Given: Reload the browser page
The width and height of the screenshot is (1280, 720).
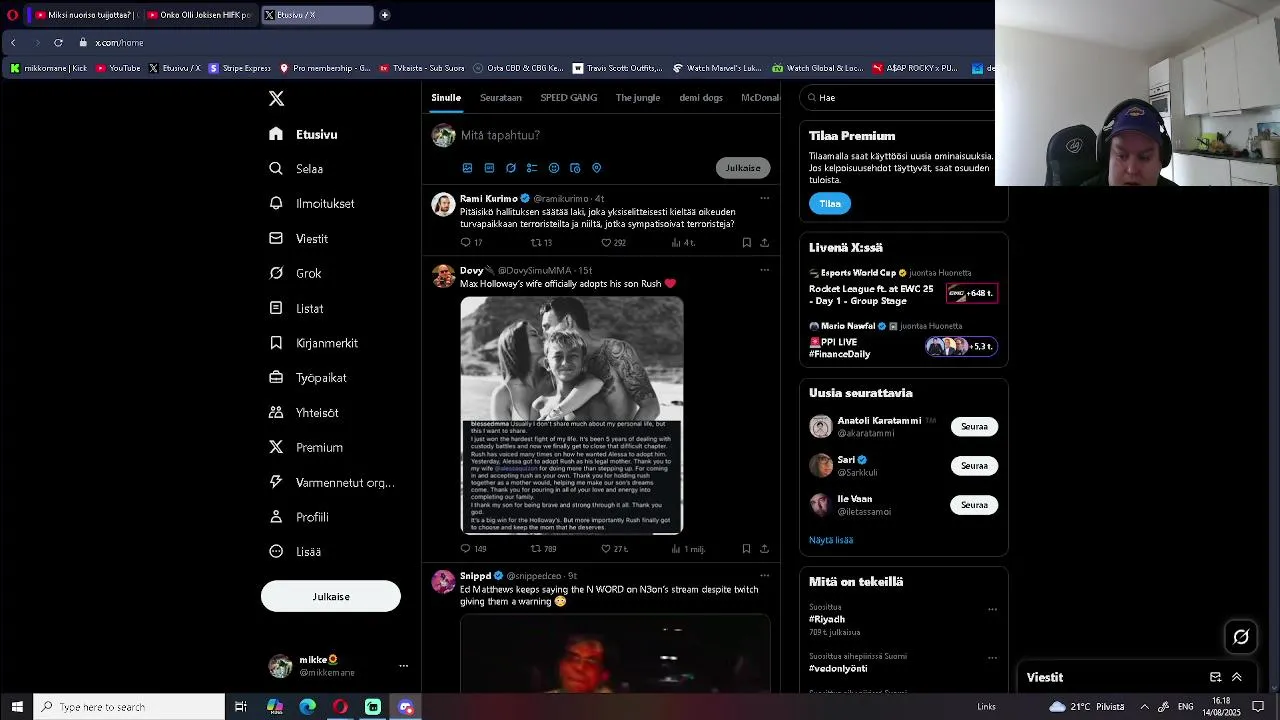Looking at the screenshot, I should pos(58,42).
